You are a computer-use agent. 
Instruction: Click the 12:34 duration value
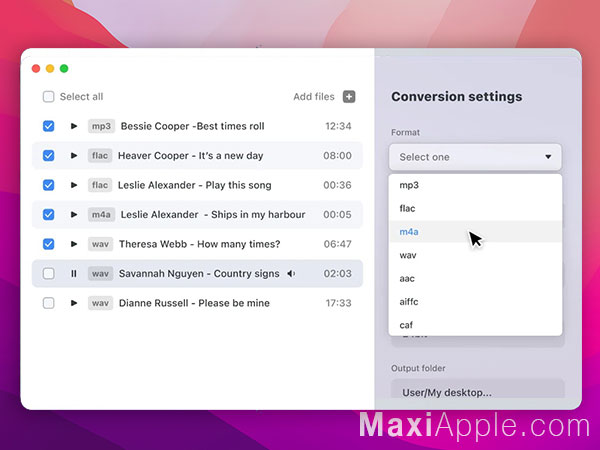pos(338,126)
